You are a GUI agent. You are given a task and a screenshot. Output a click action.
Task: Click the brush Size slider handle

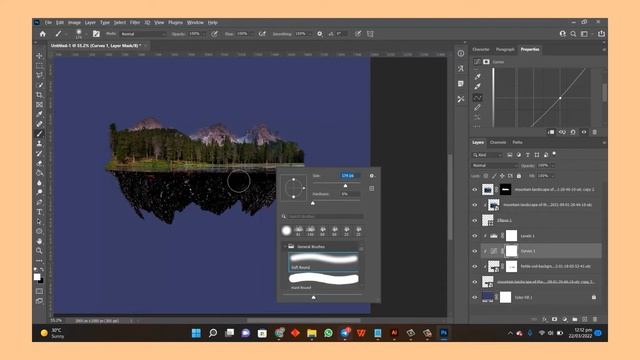pos(346,186)
